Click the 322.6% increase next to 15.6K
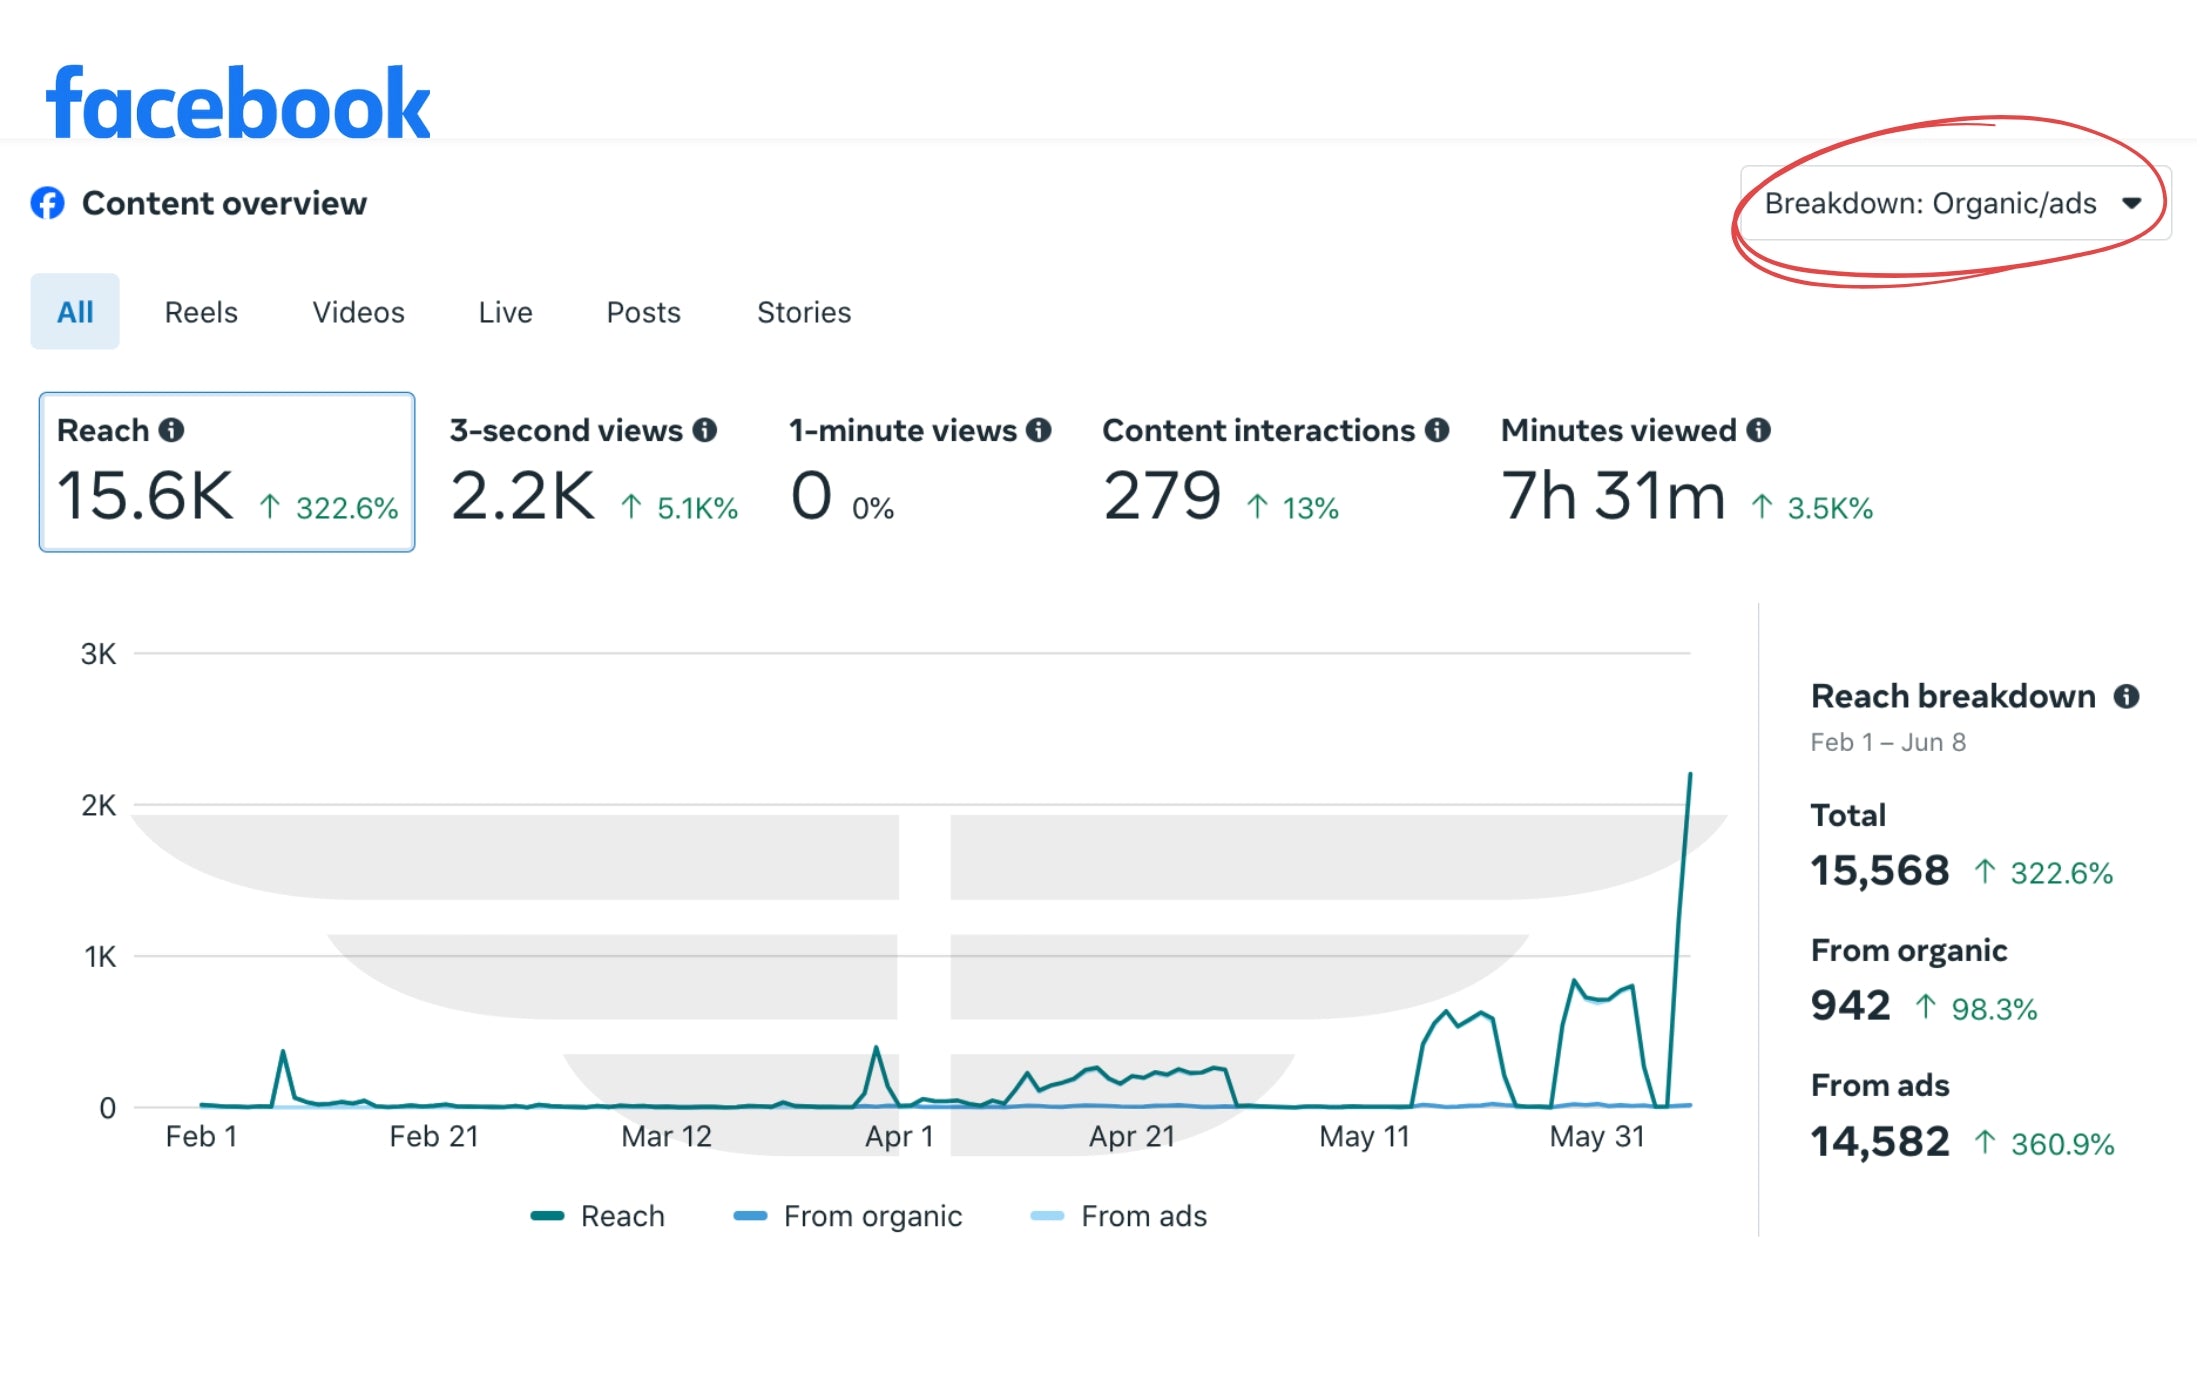The height and width of the screenshot is (1400, 2200). coord(329,507)
